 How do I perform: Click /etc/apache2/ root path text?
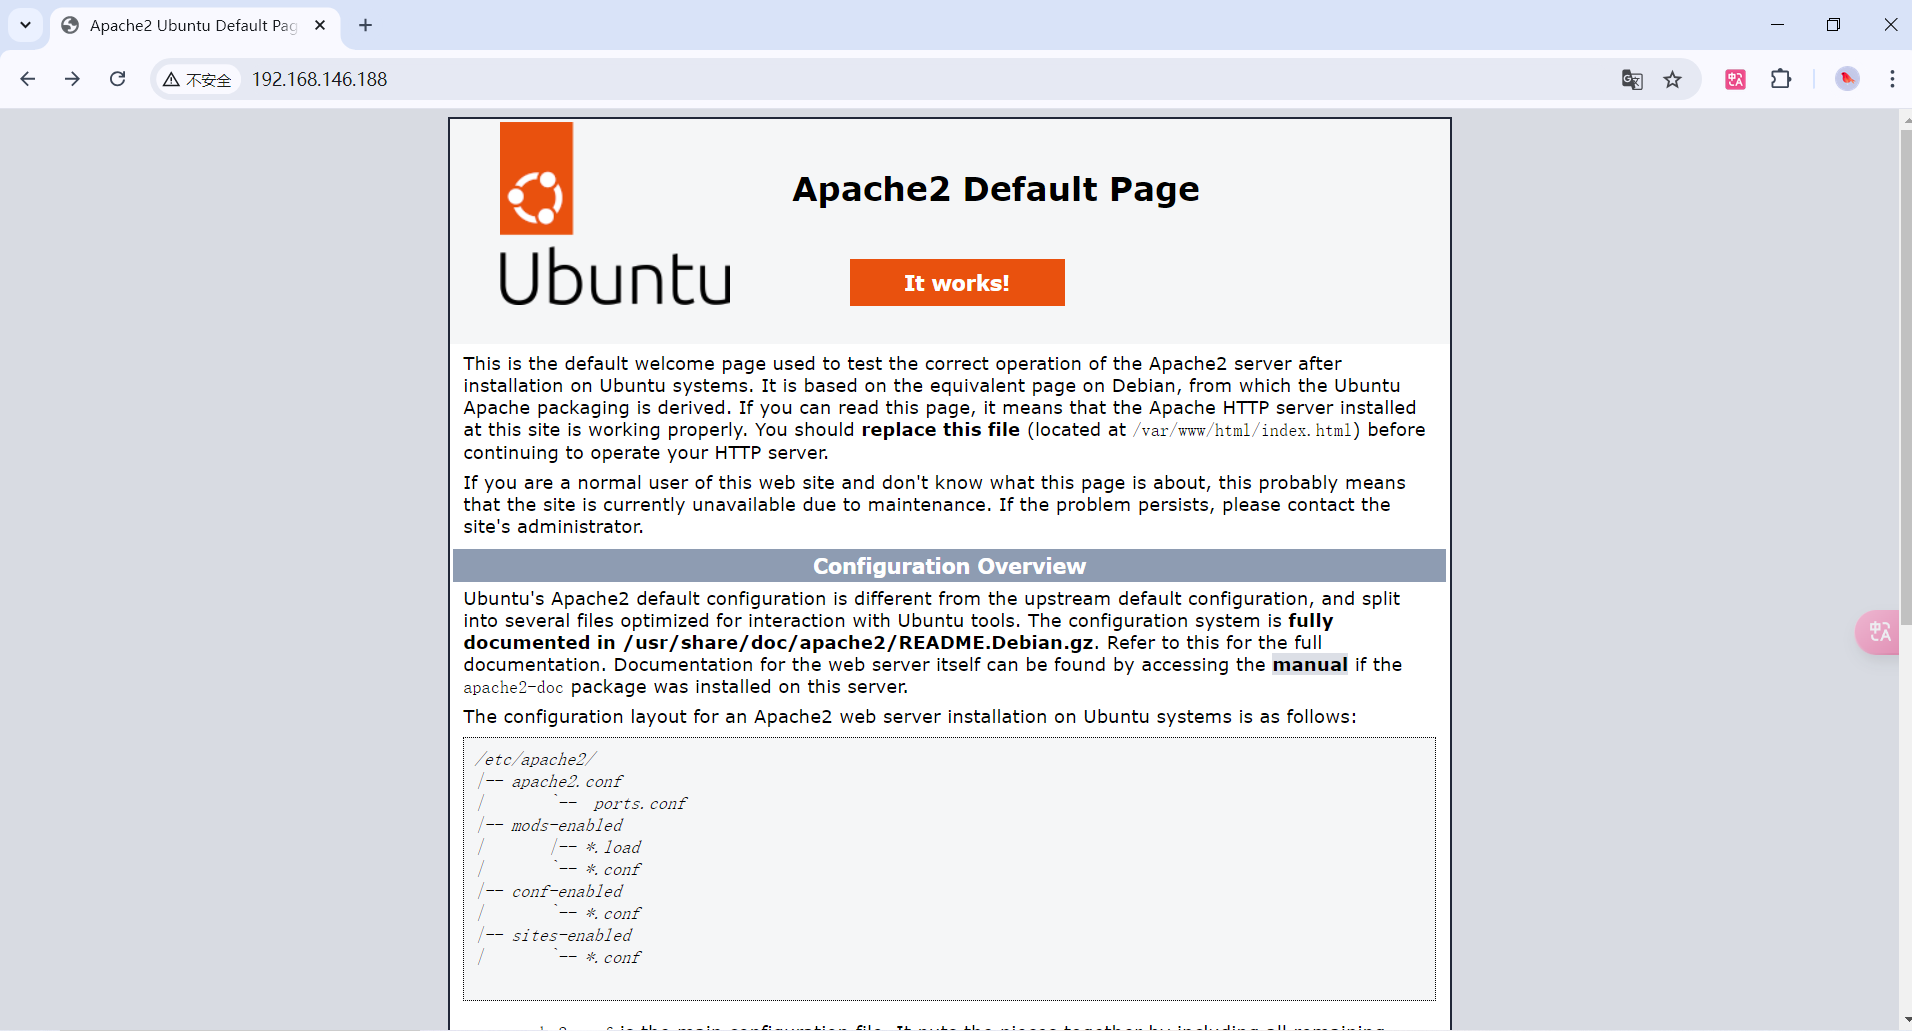coord(536,760)
